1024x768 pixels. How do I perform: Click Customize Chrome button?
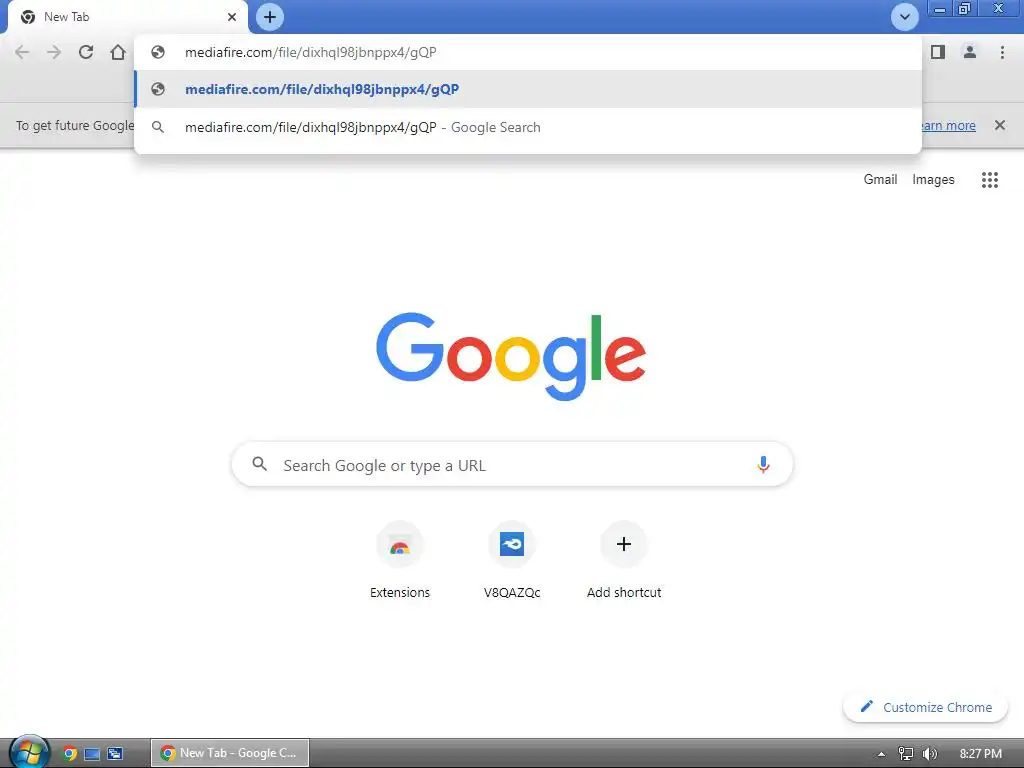(925, 707)
